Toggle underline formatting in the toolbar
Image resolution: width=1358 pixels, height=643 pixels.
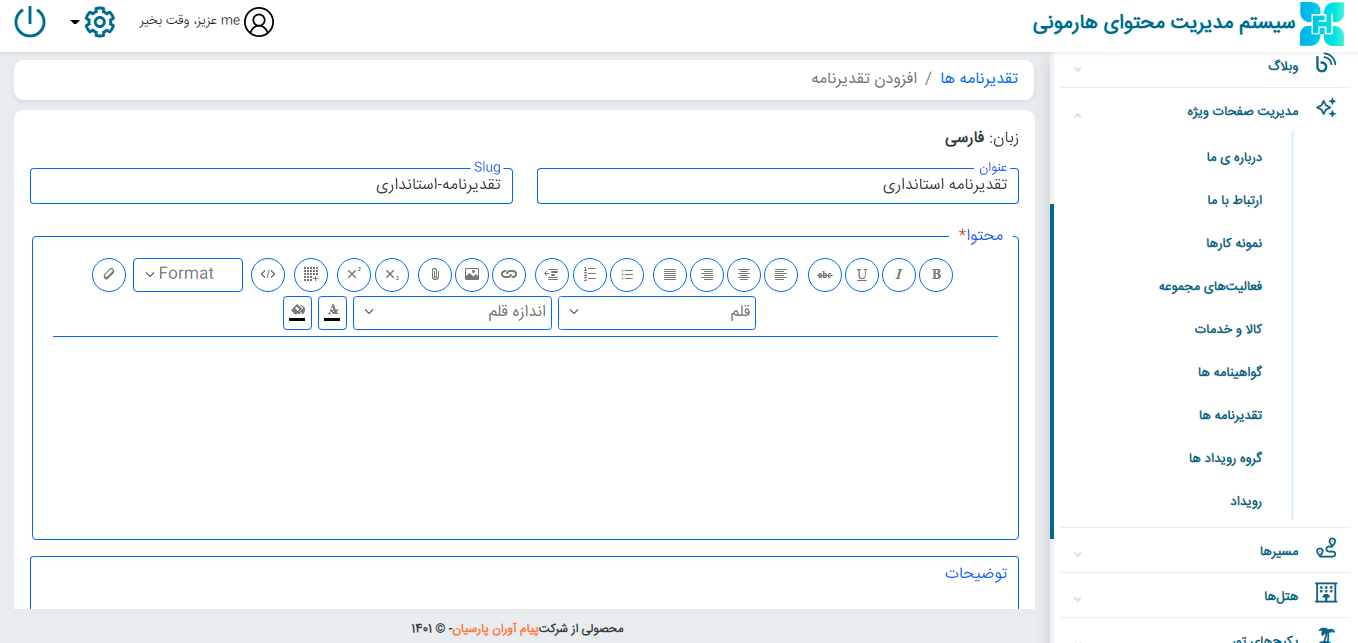862,274
